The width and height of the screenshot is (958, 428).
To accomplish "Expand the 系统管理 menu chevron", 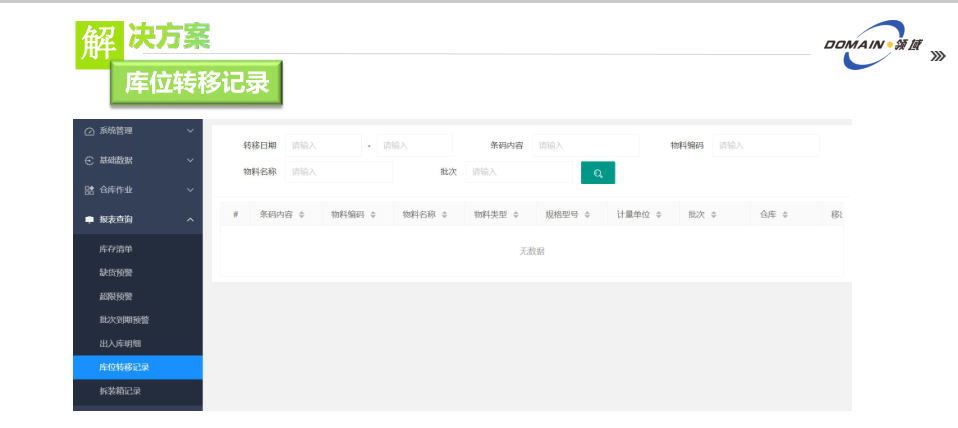I will (x=190, y=131).
